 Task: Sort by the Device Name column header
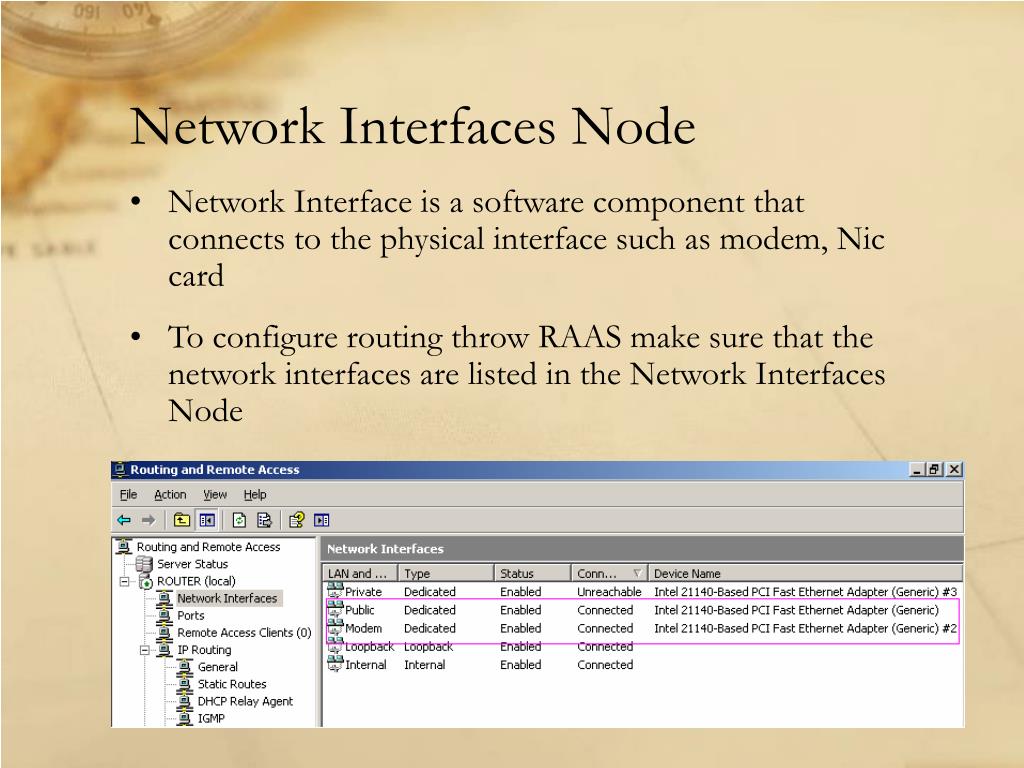coord(805,573)
